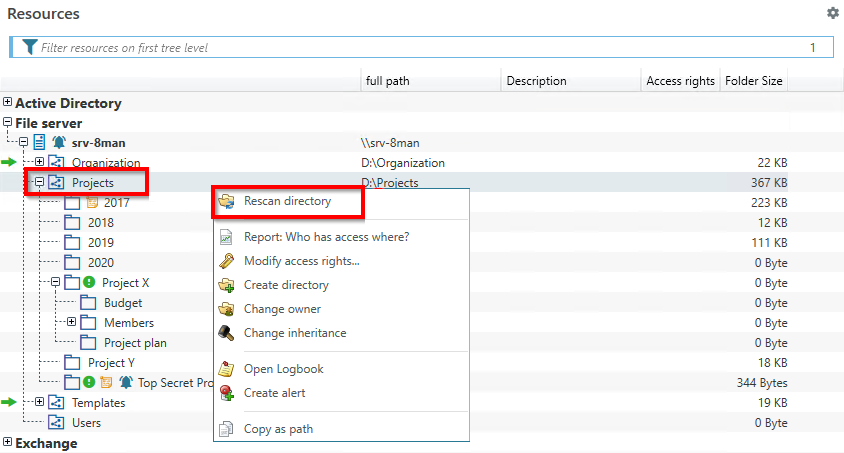Screen dimensions: 844x453
Task: Expand the Active Directory node
Action: pyautogui.click(x=8, y=103)
